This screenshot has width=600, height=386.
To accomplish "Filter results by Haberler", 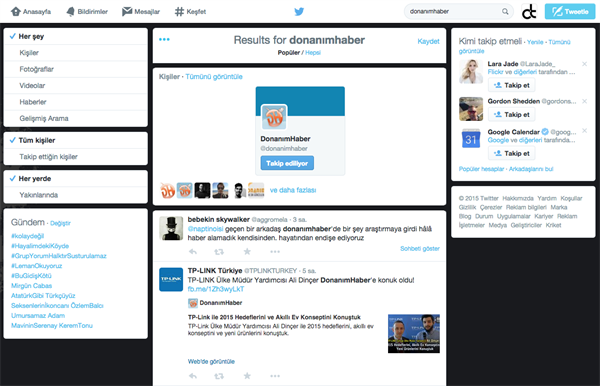I will 76,102.
